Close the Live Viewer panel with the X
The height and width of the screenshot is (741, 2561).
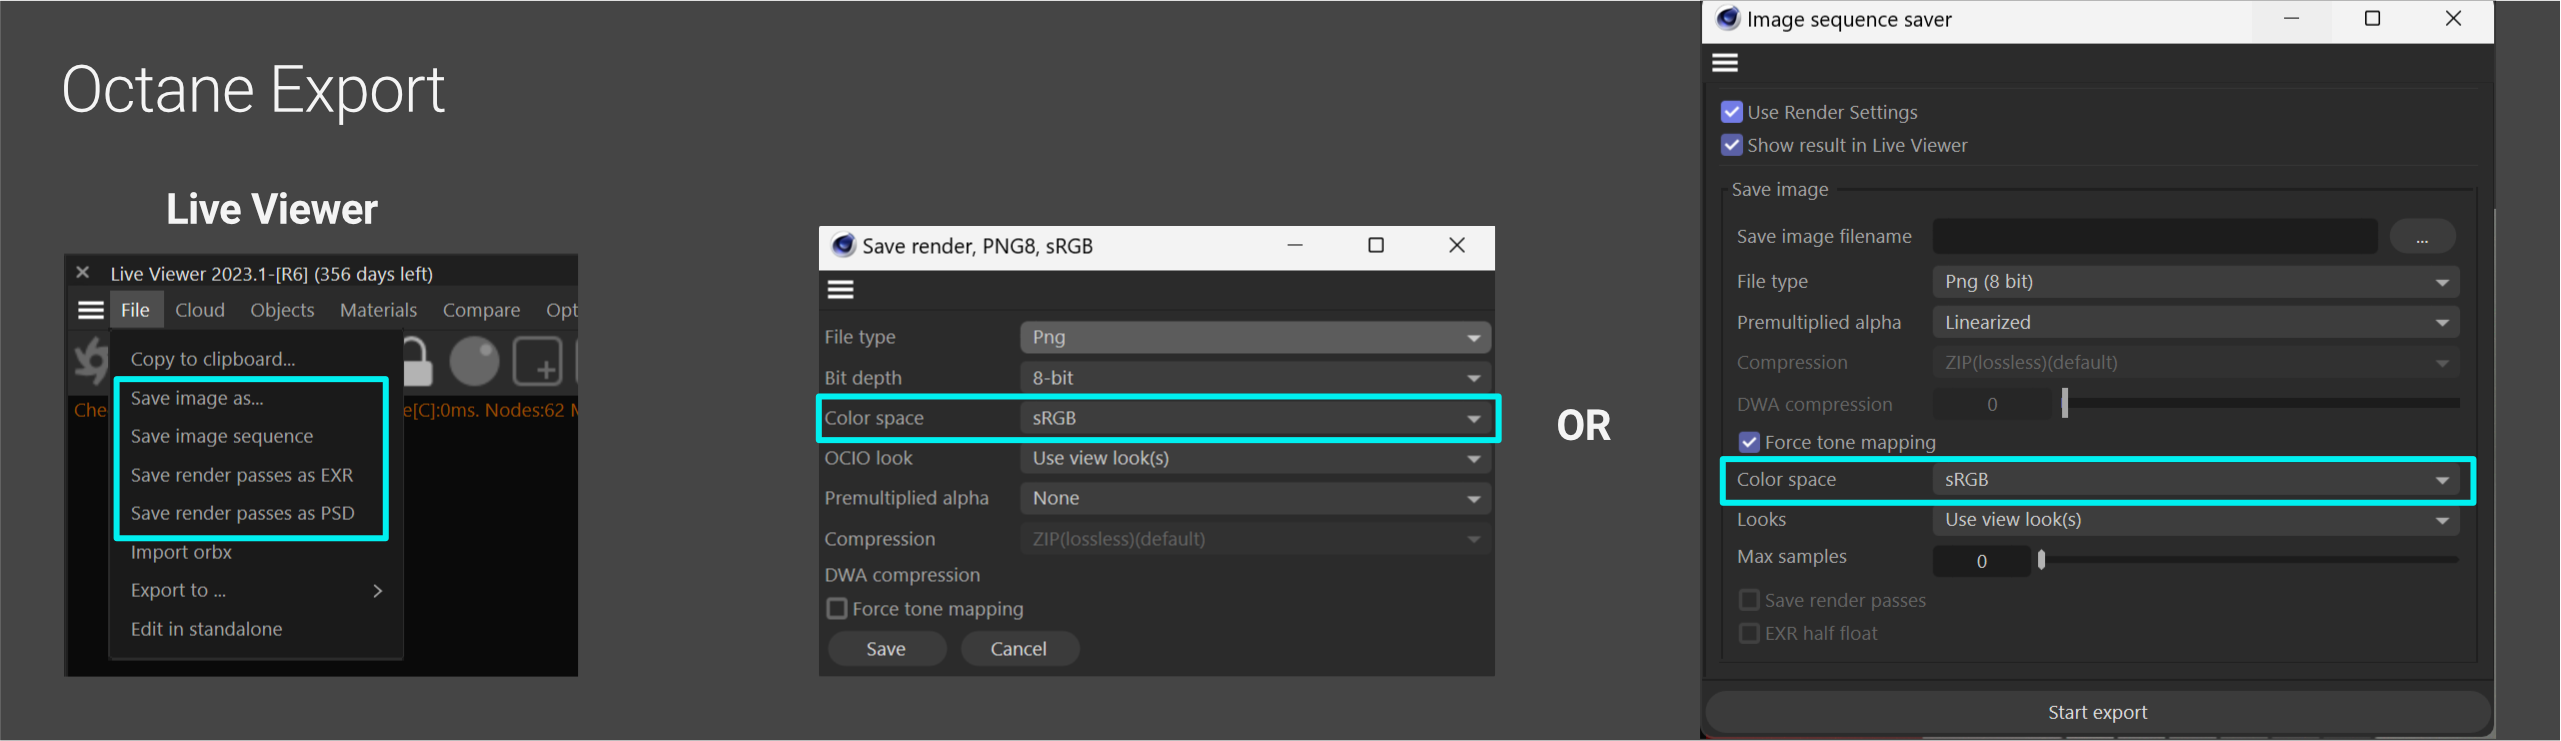[x=83, y=273]
